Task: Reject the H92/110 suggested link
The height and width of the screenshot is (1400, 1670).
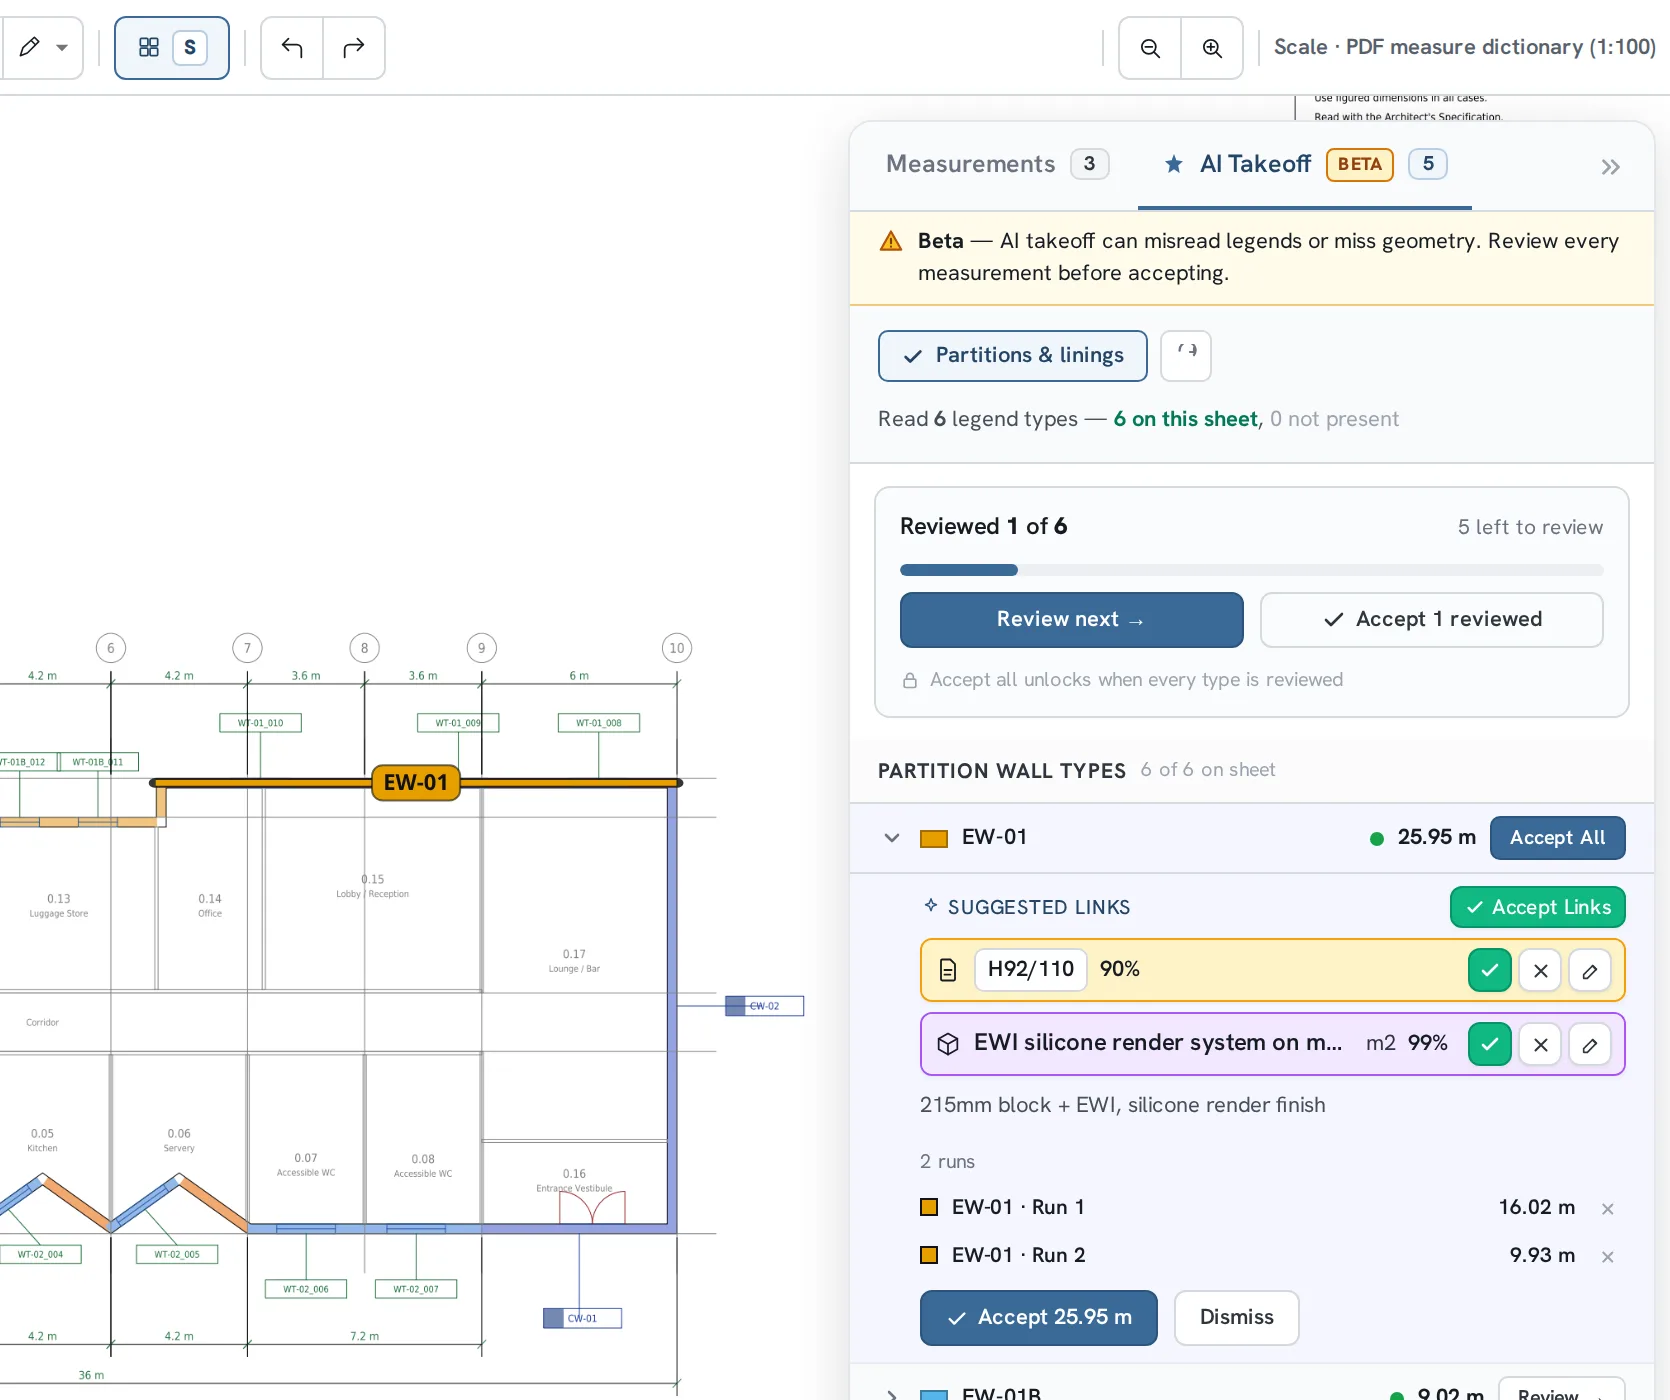Action: click(1540, 970)
